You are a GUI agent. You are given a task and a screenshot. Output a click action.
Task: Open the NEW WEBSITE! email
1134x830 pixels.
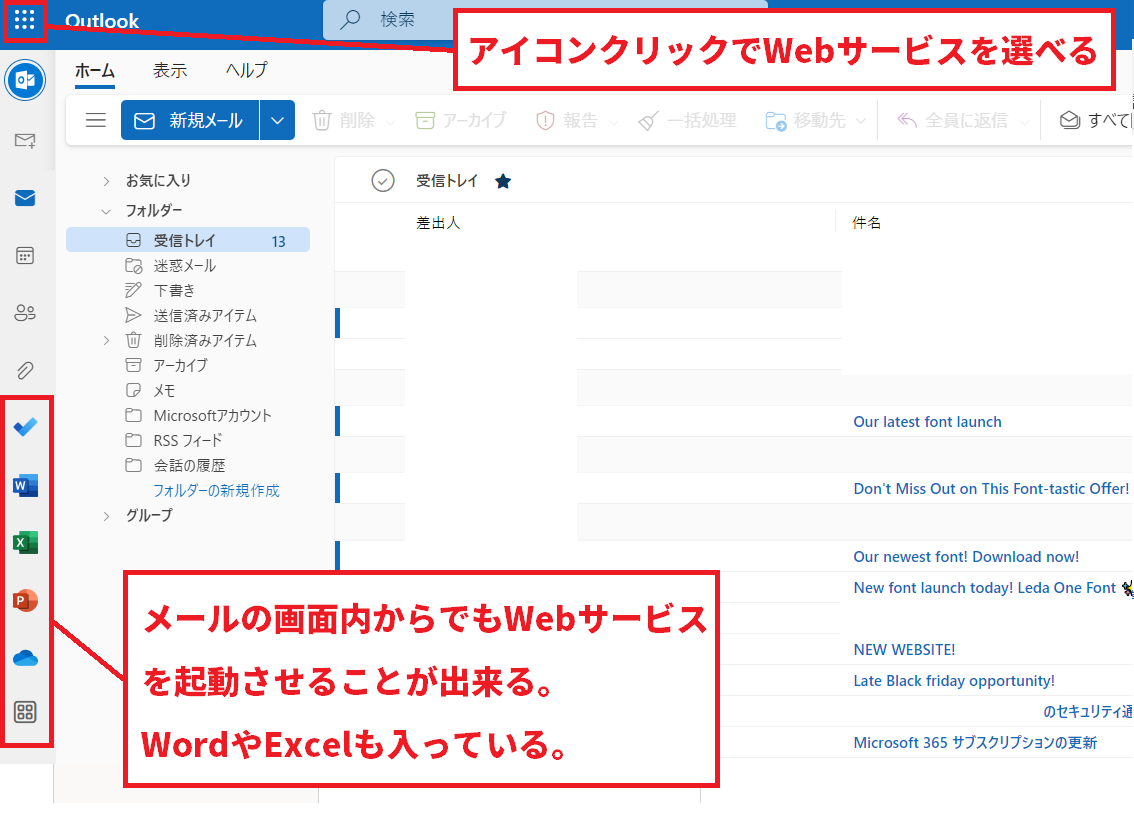click(904, 650)
